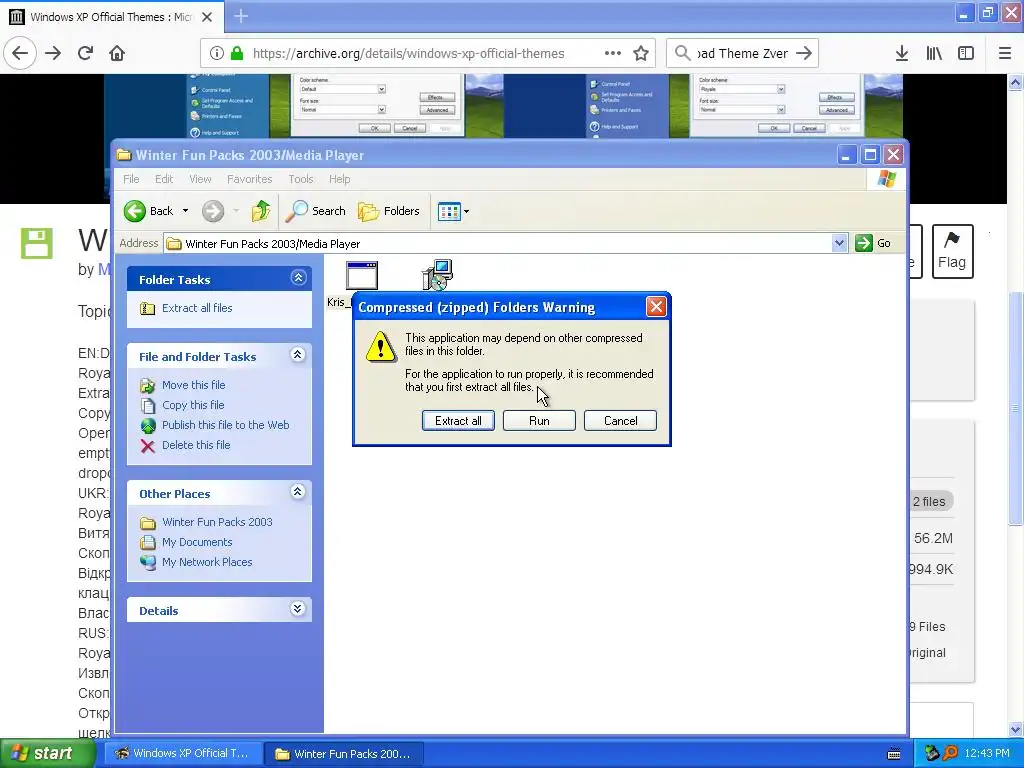
Task: Click Move this file
Action: pyautogui.click(x=193, y=385)
